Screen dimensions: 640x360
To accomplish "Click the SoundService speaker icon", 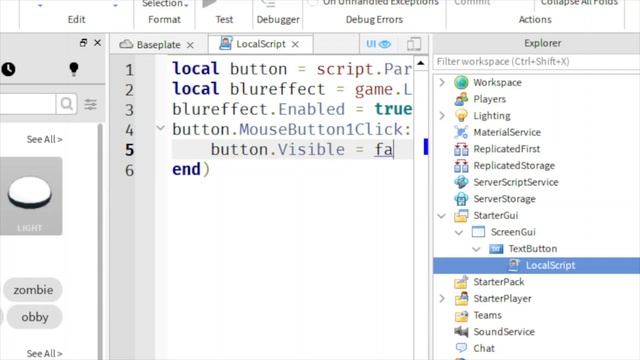I will (461, 331).
